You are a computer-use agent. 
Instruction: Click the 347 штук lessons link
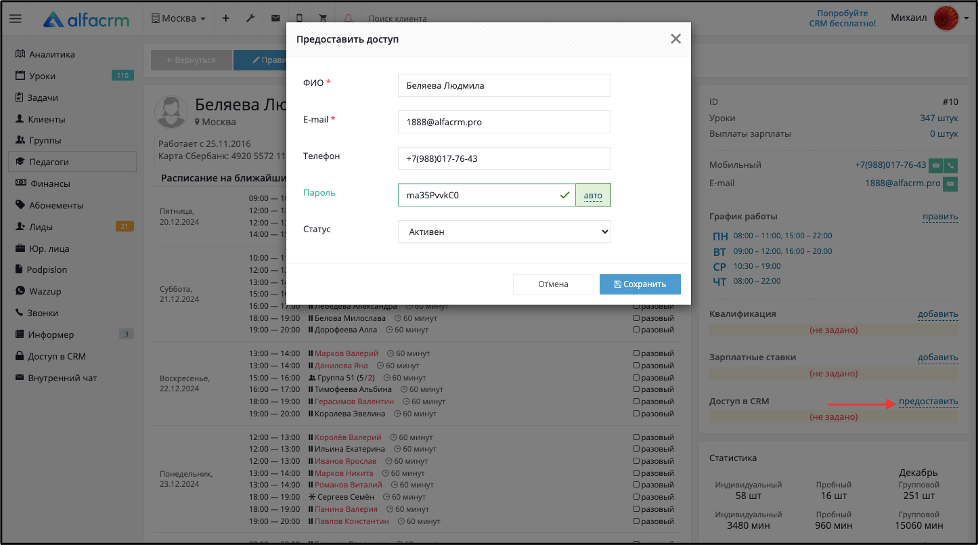939,118
